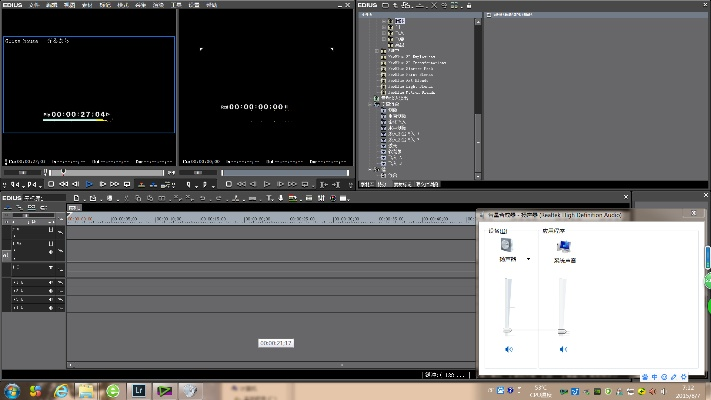Click Redo arrow in timeline toolbar
The image size is (711, 400).
click(219, 198)
